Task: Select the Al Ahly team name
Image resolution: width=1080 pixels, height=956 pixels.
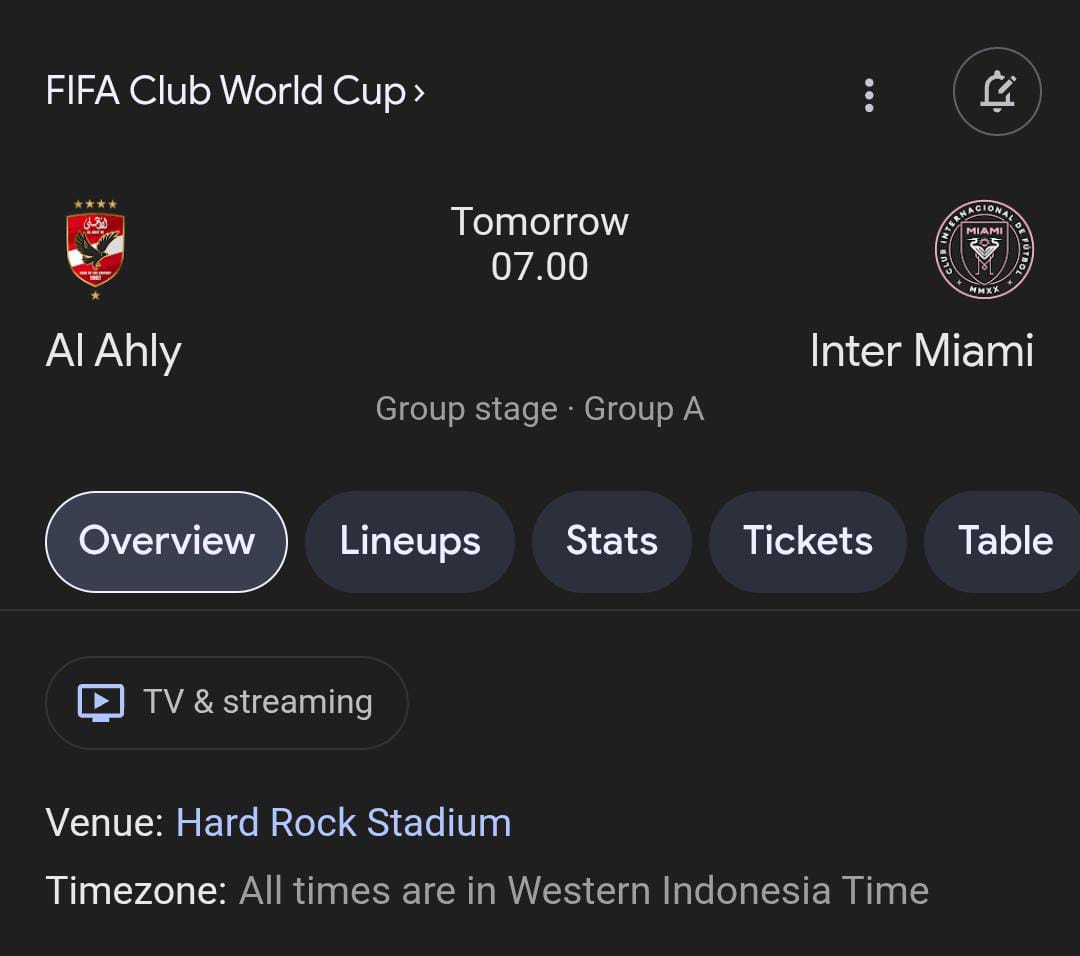Action: point(113,351)
